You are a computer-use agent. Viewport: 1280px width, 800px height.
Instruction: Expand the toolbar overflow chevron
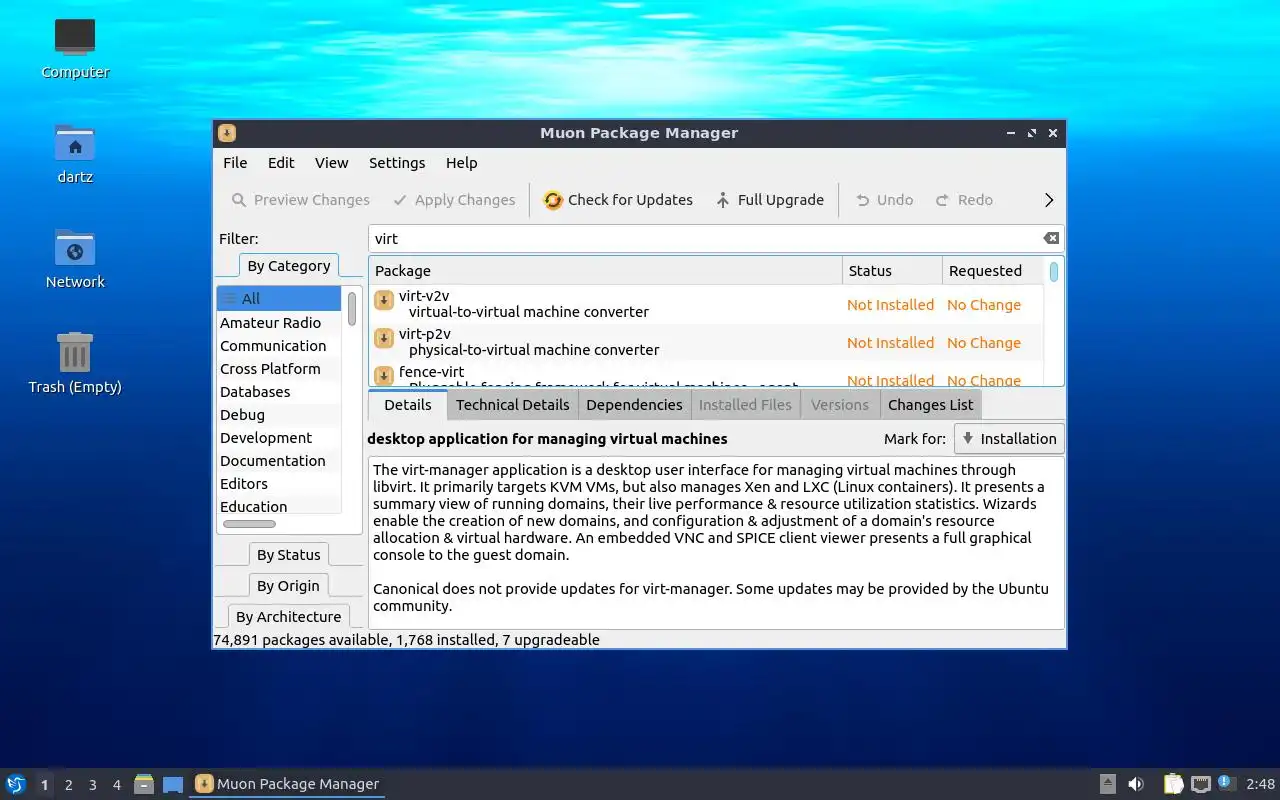tap(1049, 200)
